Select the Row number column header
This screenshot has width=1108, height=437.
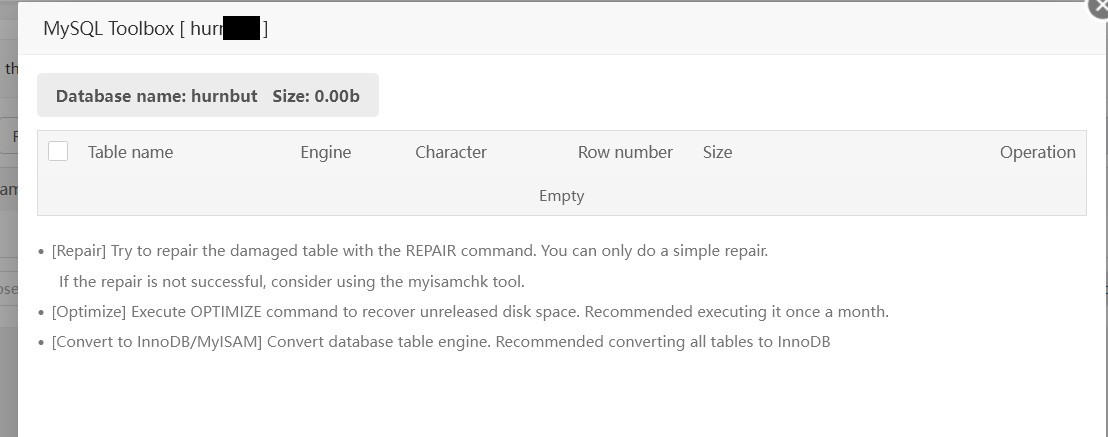tap(625, 152)
